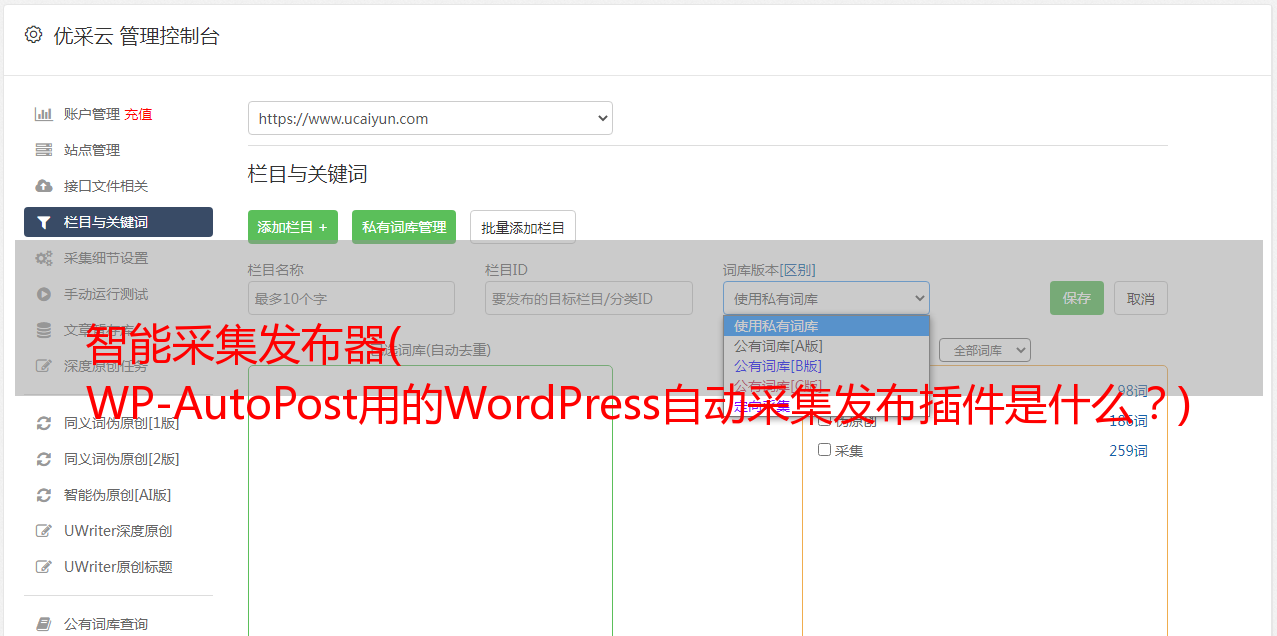This screenshot has width=1277, height=636.
Task: Open 接口文件相关 in the sidebar
Action: 106,186
